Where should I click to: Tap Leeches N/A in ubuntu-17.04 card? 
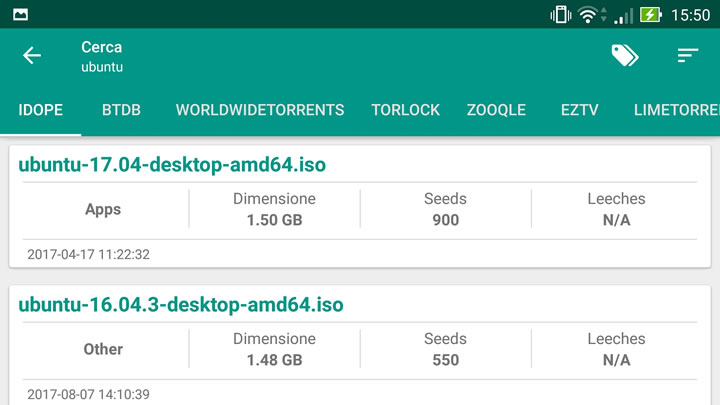click(x=616, y=209)
